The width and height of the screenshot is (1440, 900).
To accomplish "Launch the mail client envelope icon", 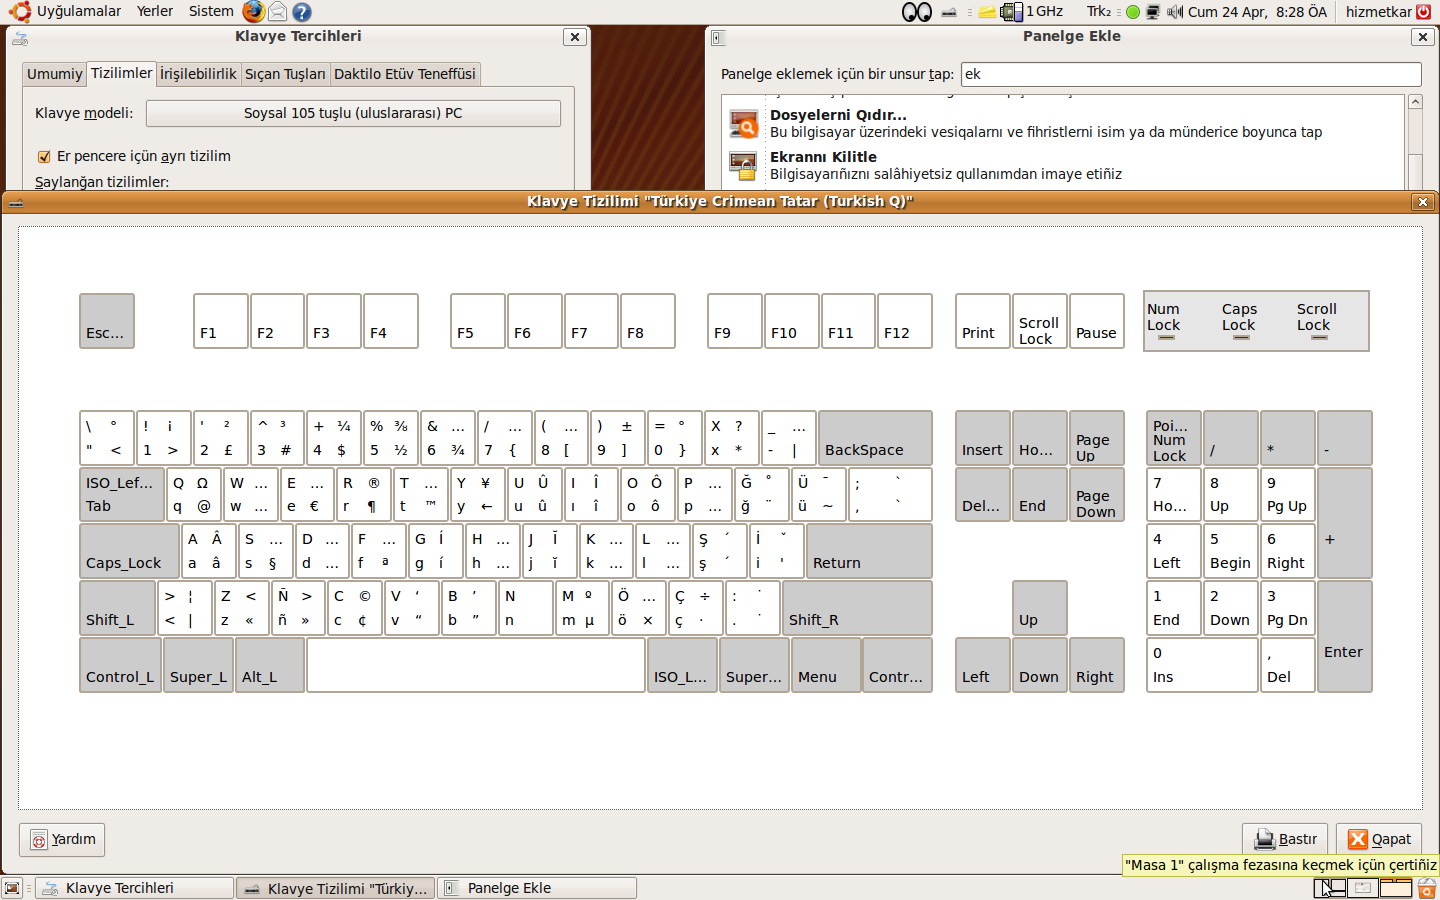I will click(x=278, y=12).
